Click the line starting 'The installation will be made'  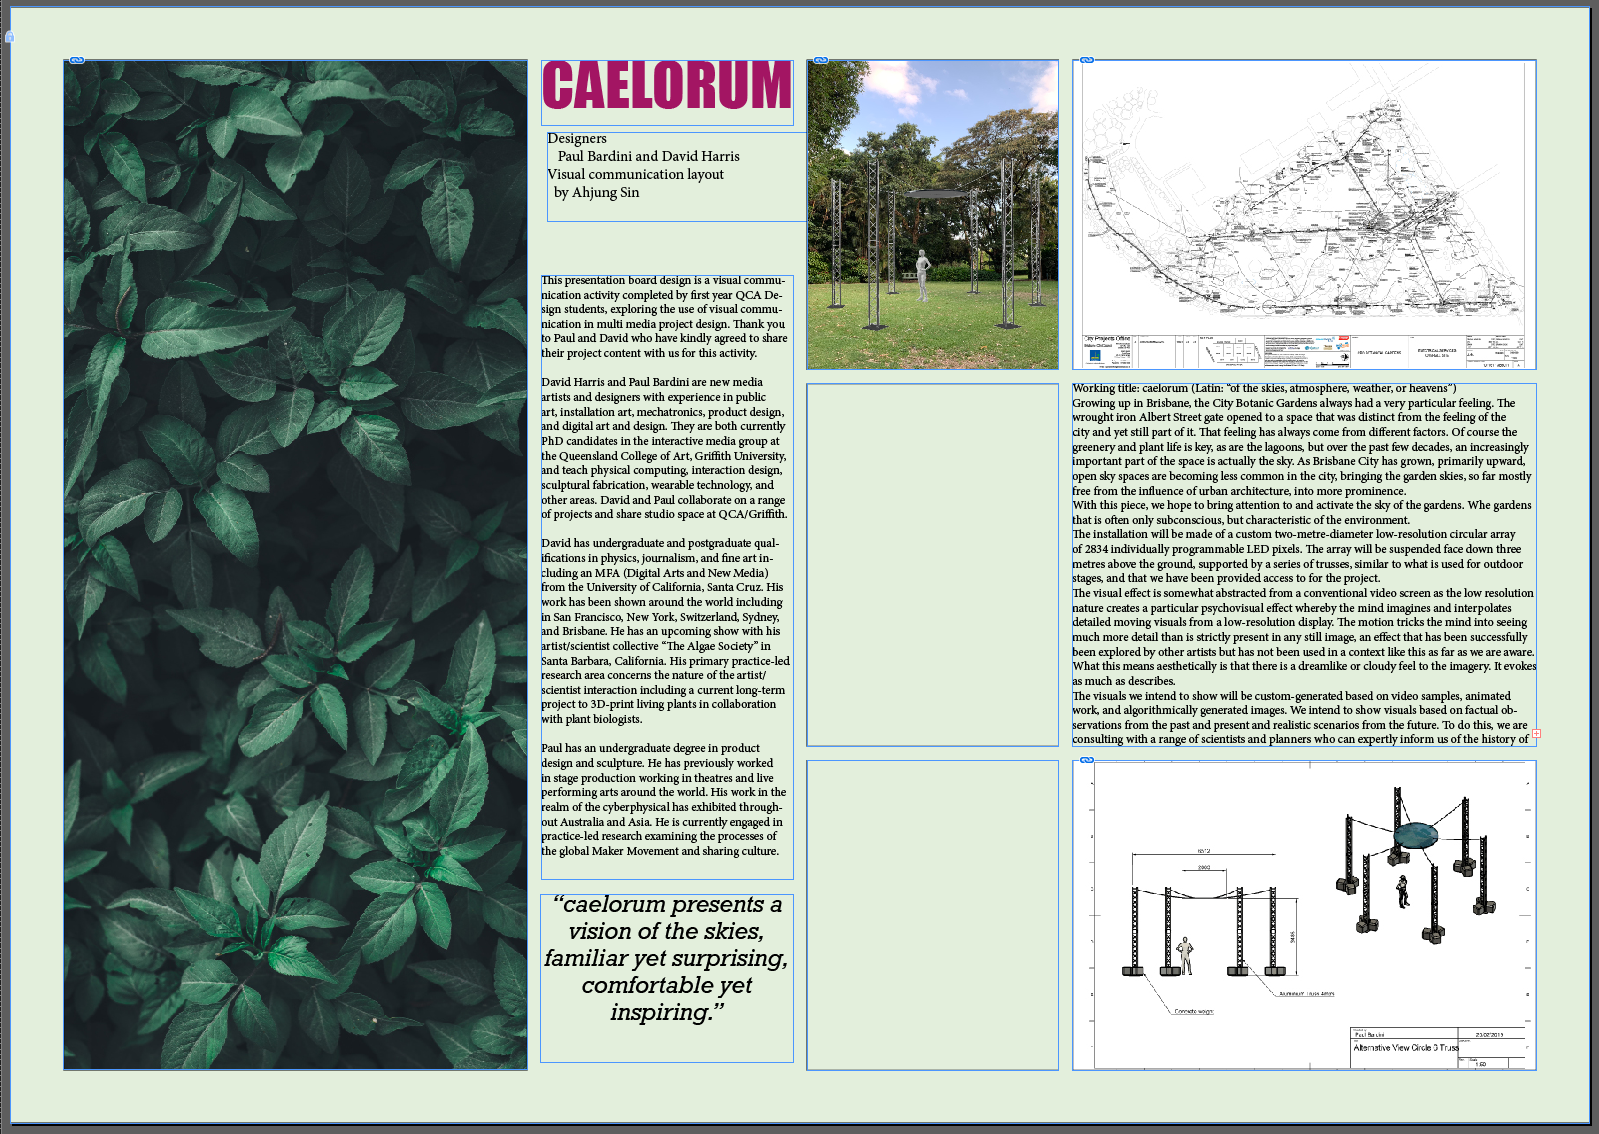(x=1294, y=534)
